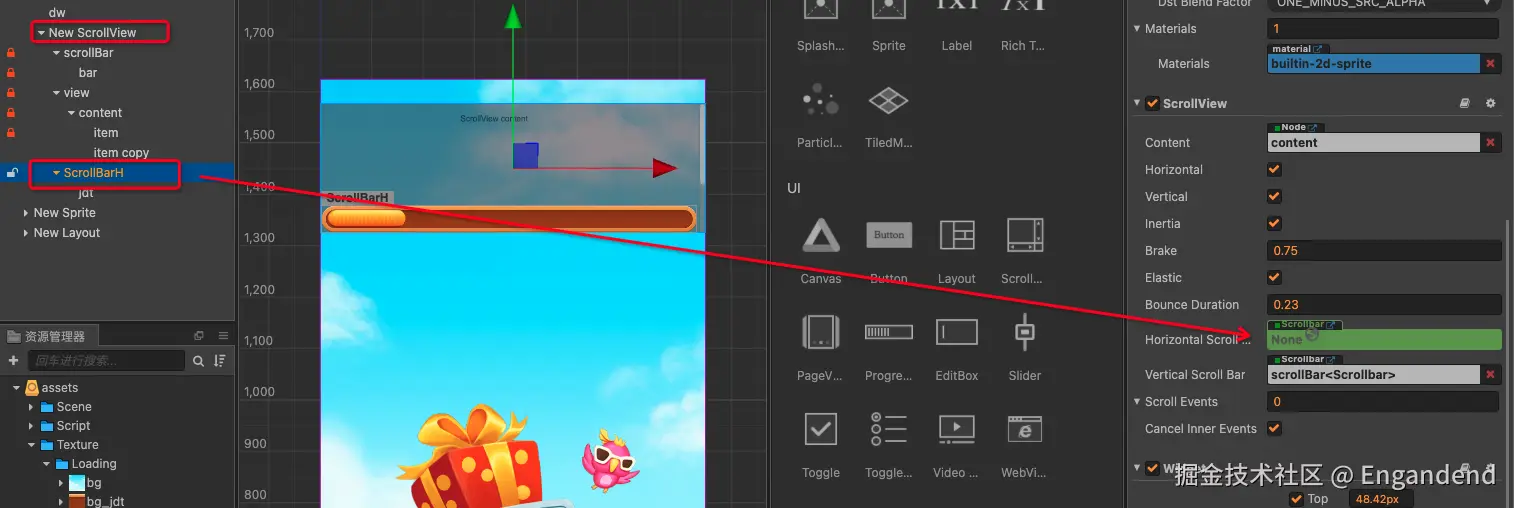1514x508 pixels.
Task: Edit the Brake value field
Action: tap(1383, 251)
